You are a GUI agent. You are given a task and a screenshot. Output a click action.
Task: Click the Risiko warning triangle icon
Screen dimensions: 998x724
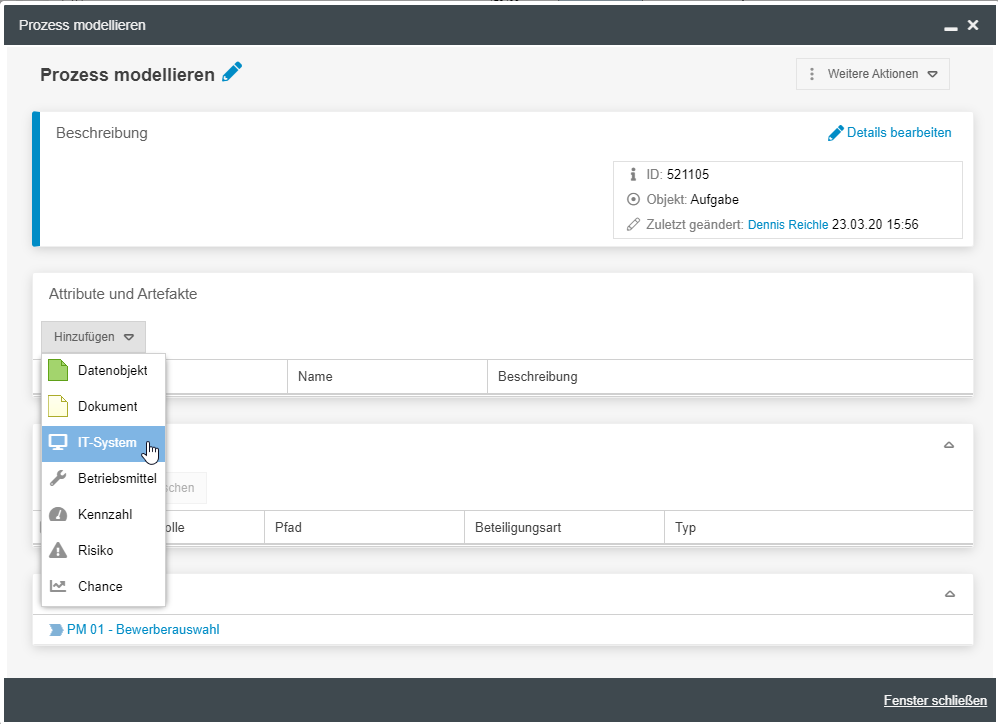58,551
